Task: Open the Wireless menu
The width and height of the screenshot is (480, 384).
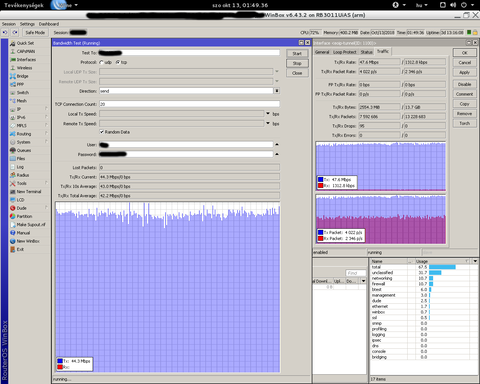Action: click(24, 68)
